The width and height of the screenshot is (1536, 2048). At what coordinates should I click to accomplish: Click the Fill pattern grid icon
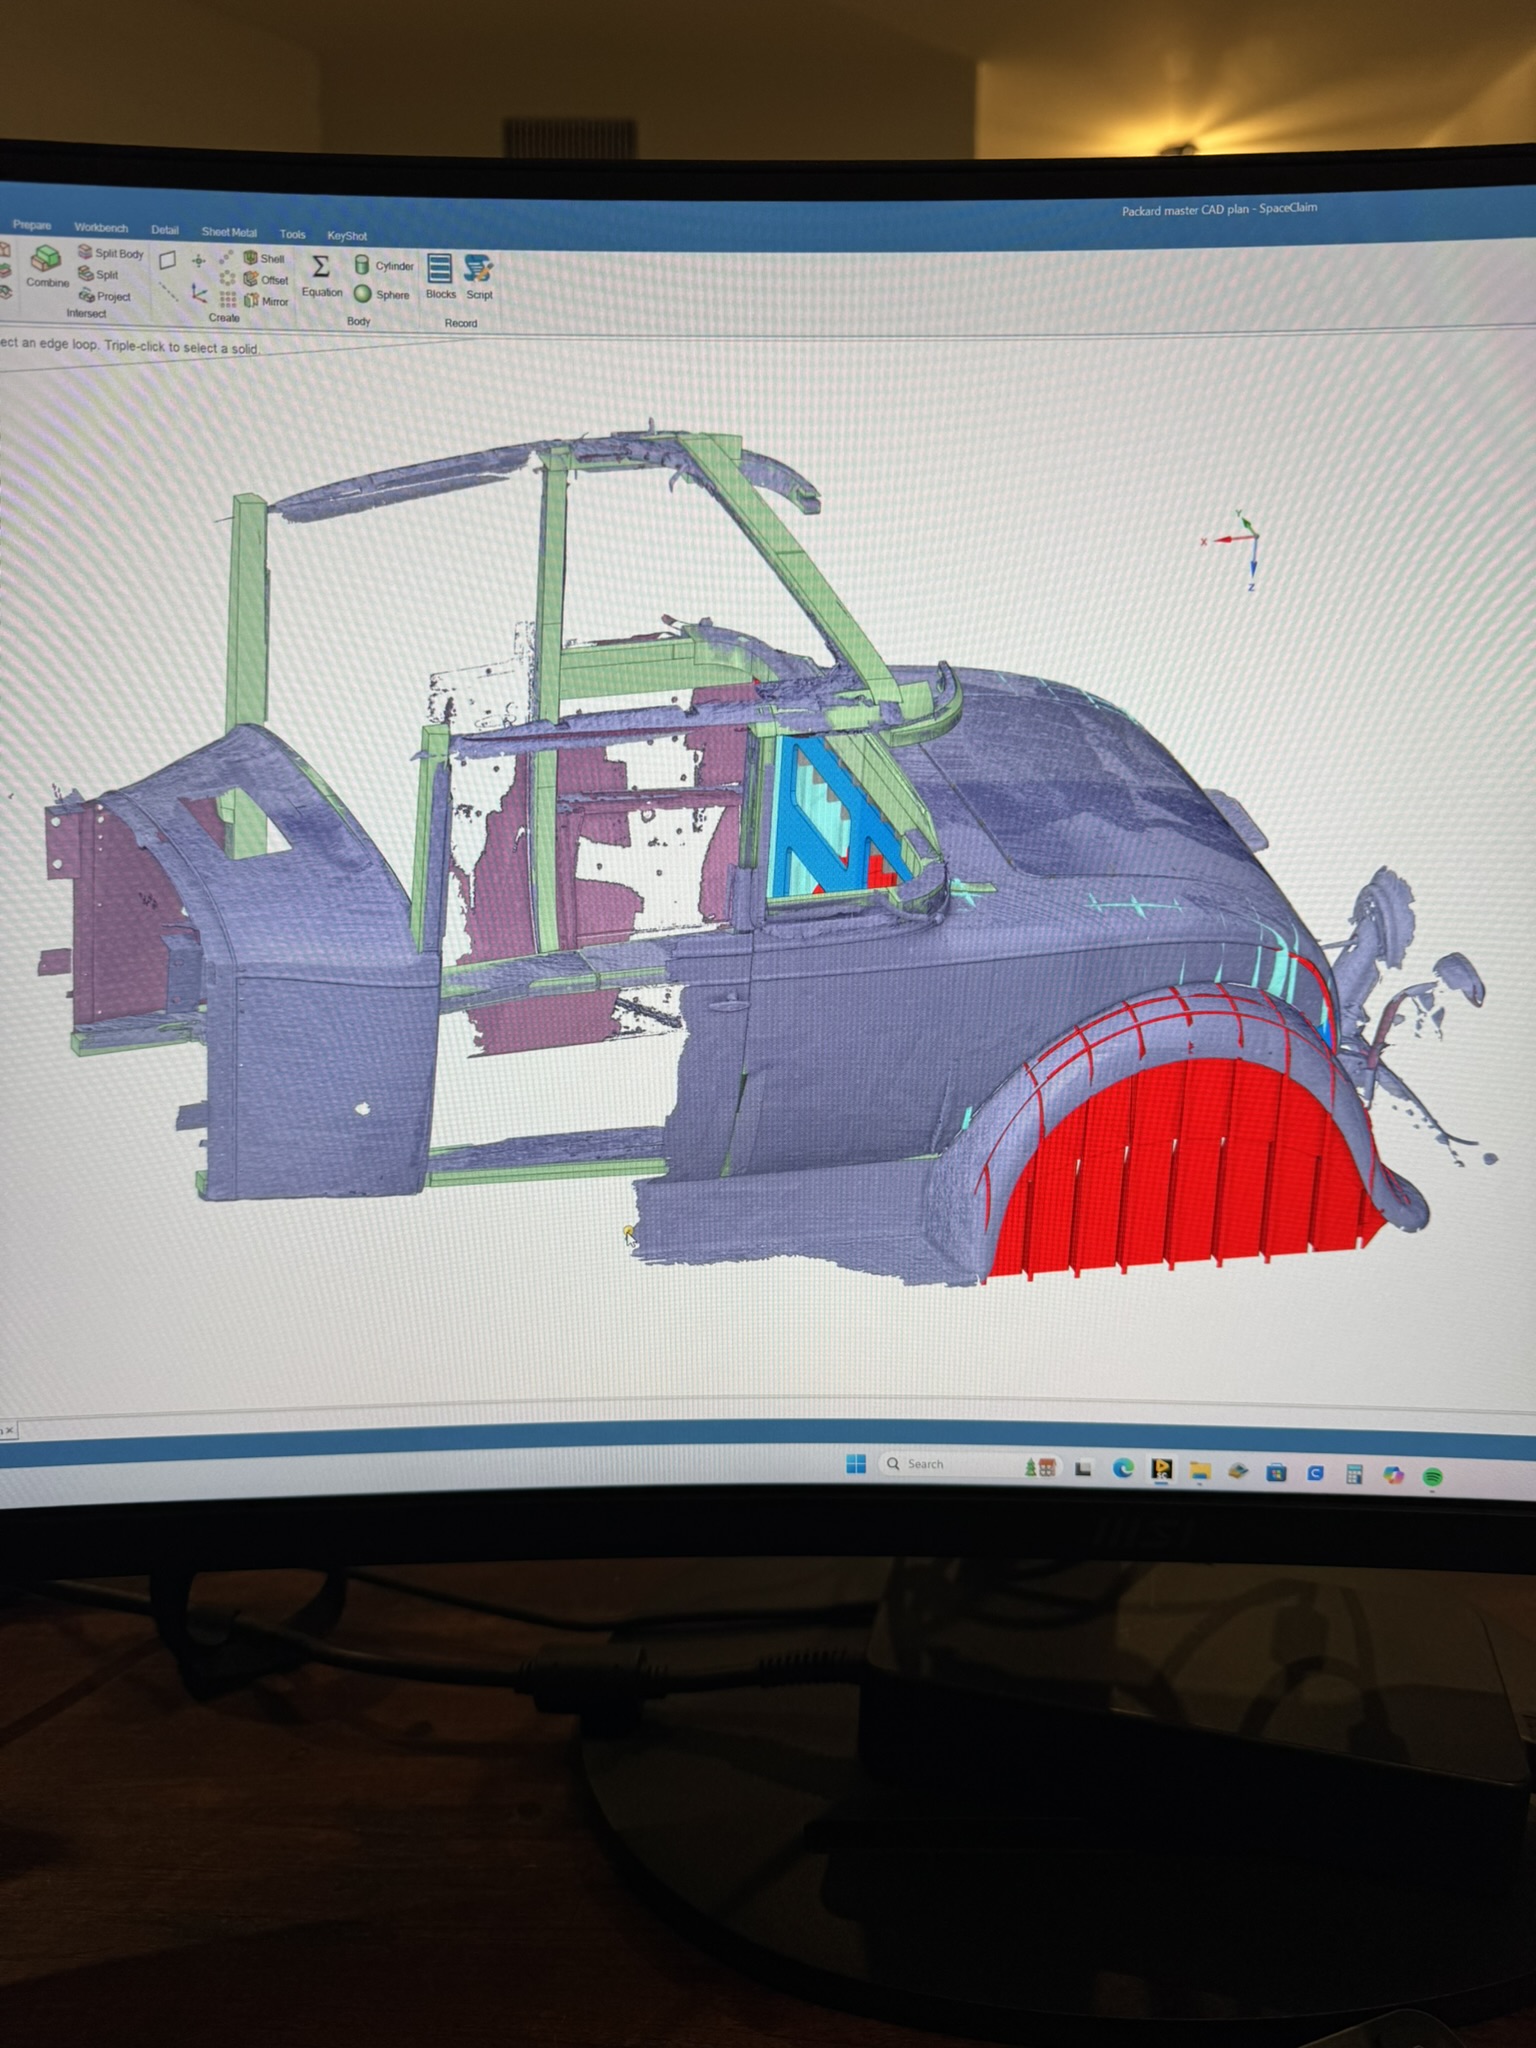click(x=228, y=299)
